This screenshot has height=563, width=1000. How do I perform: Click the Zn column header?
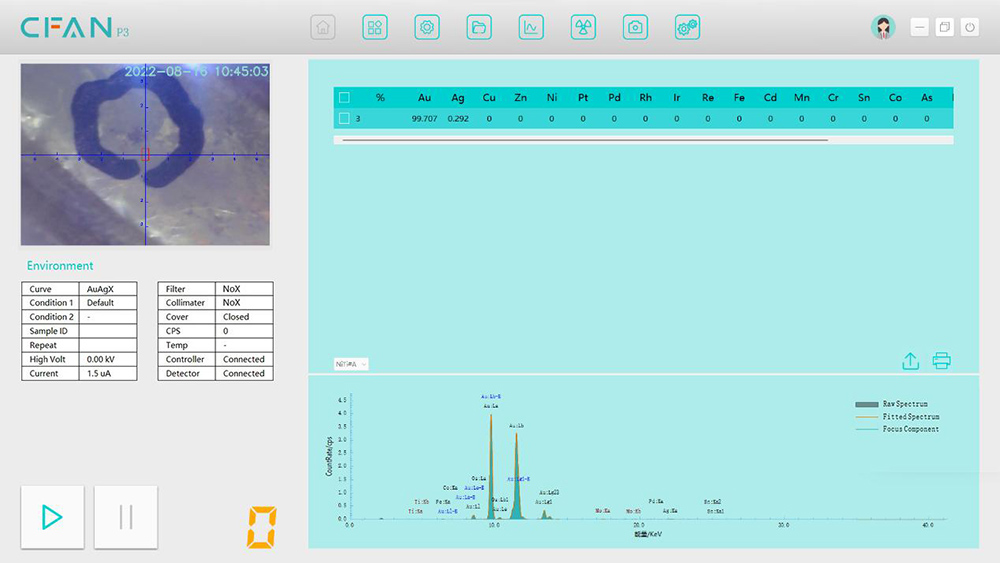pos(520,98)
